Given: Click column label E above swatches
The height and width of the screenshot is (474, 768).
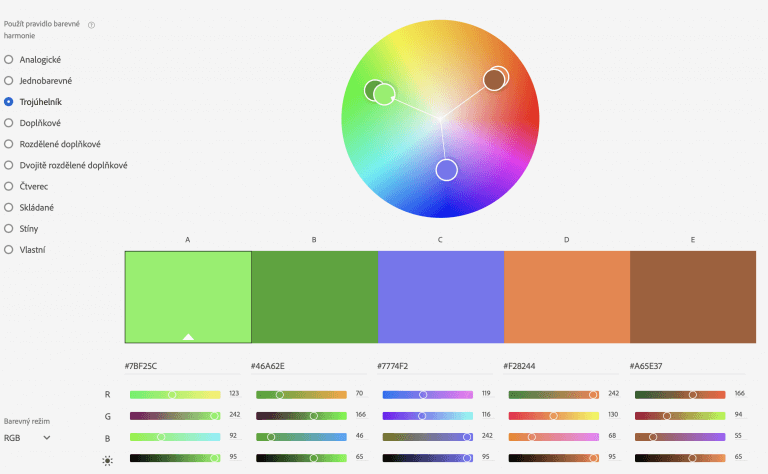Looking at the screenshot, I should [x=692, y=240].
